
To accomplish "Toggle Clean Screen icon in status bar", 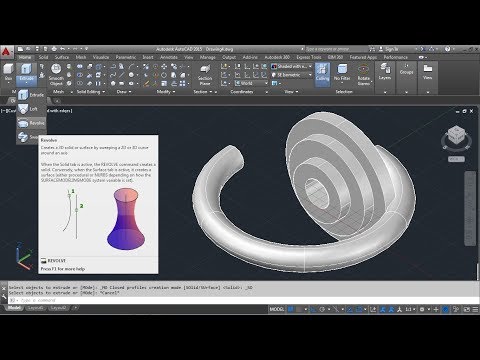I will [x=467, y=309].
